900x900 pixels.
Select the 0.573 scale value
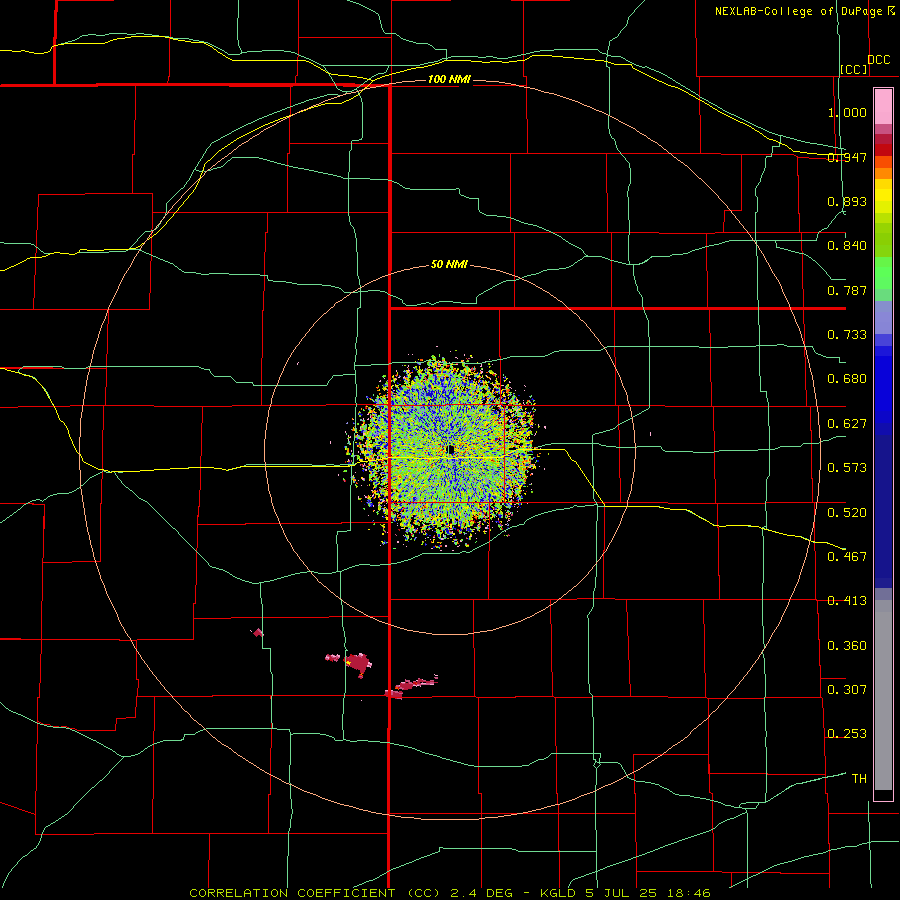[847, 468]
